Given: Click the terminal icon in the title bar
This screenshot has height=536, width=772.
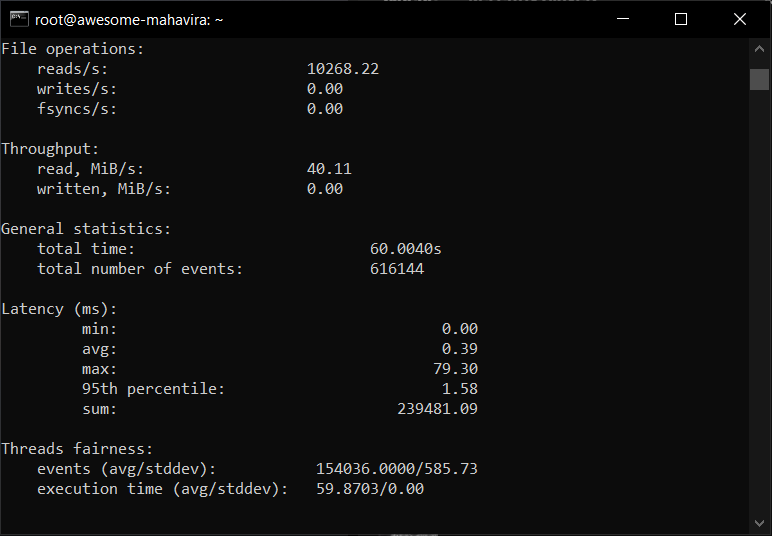Looking at the screenshot, I should coord(17,19).
